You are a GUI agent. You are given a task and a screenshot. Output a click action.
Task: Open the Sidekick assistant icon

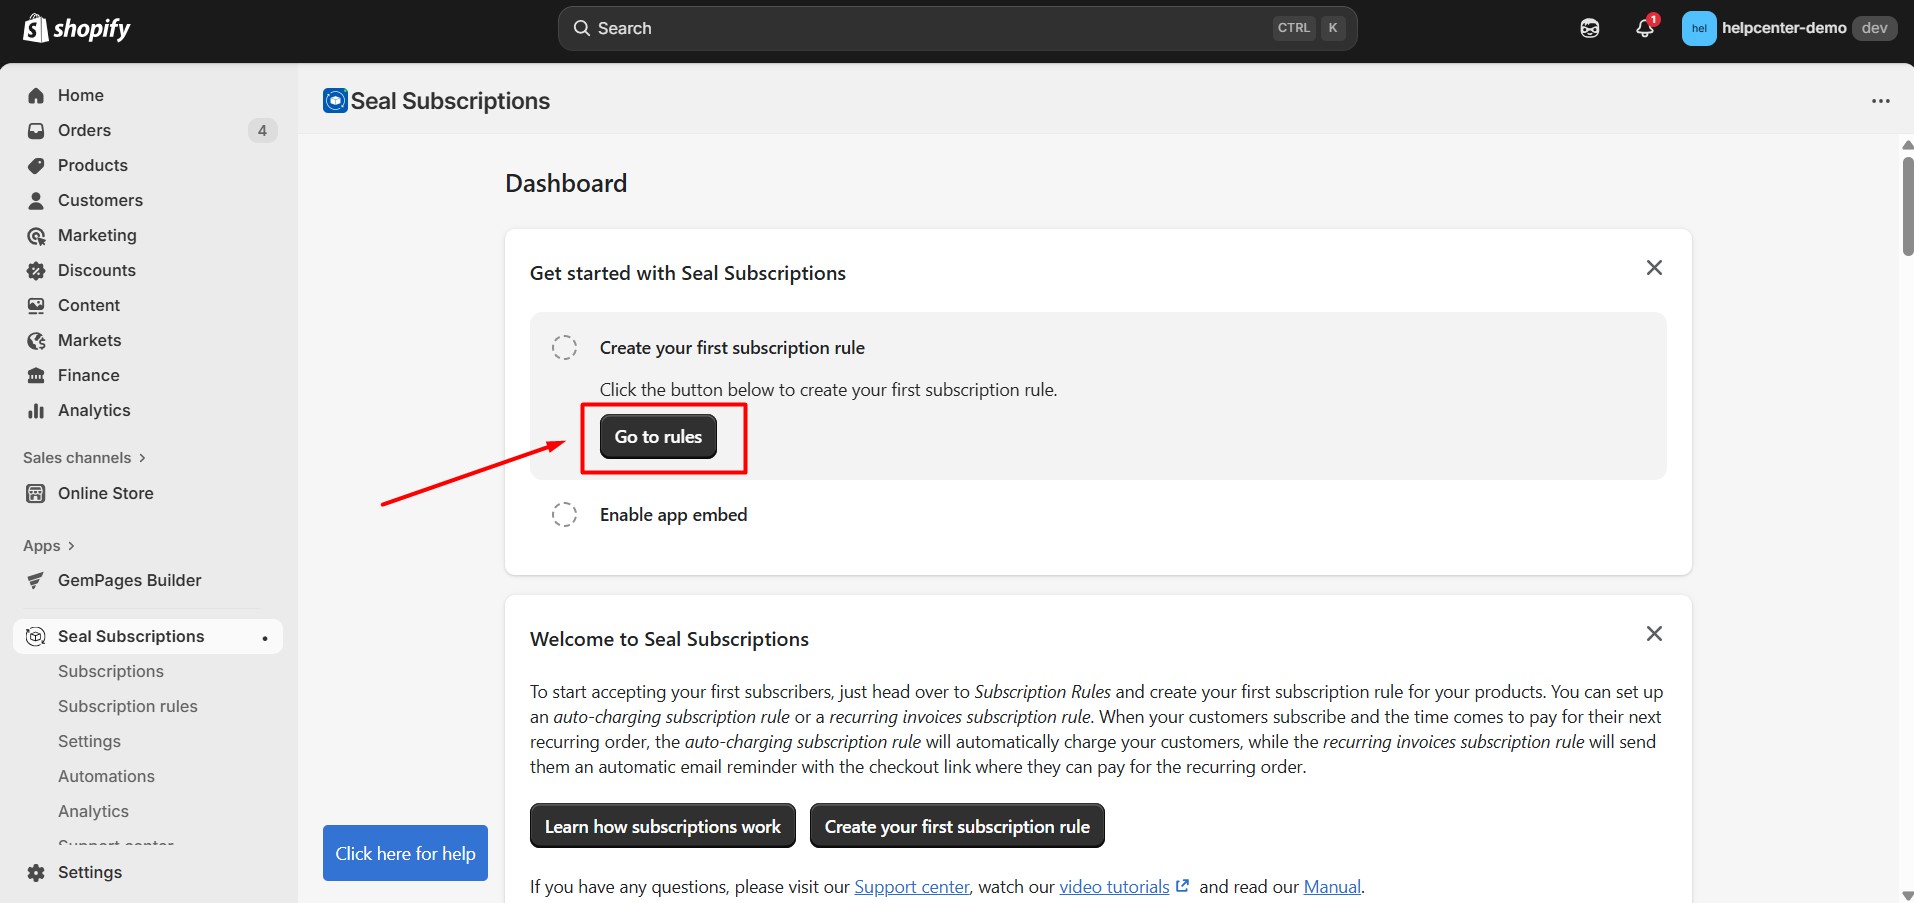[x=1589, y=28]
